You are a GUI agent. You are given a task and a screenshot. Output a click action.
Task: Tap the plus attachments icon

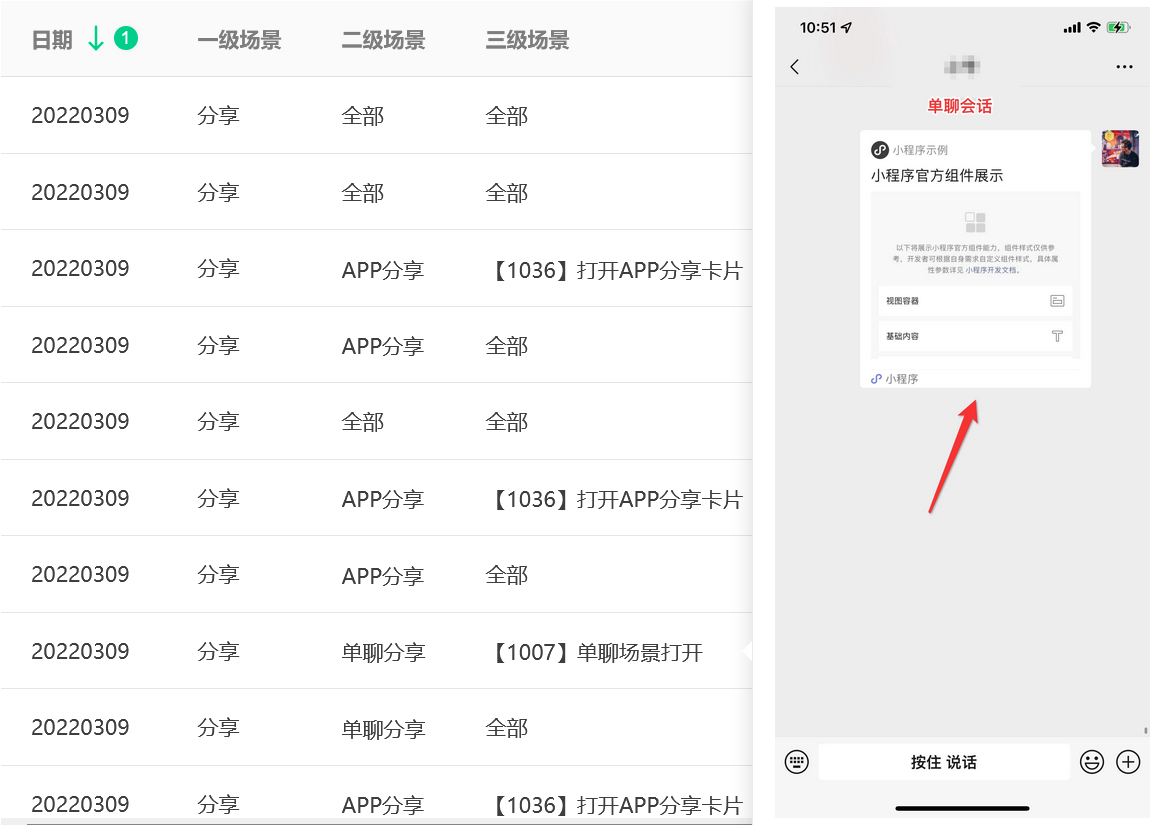(x=1128, y=762)
